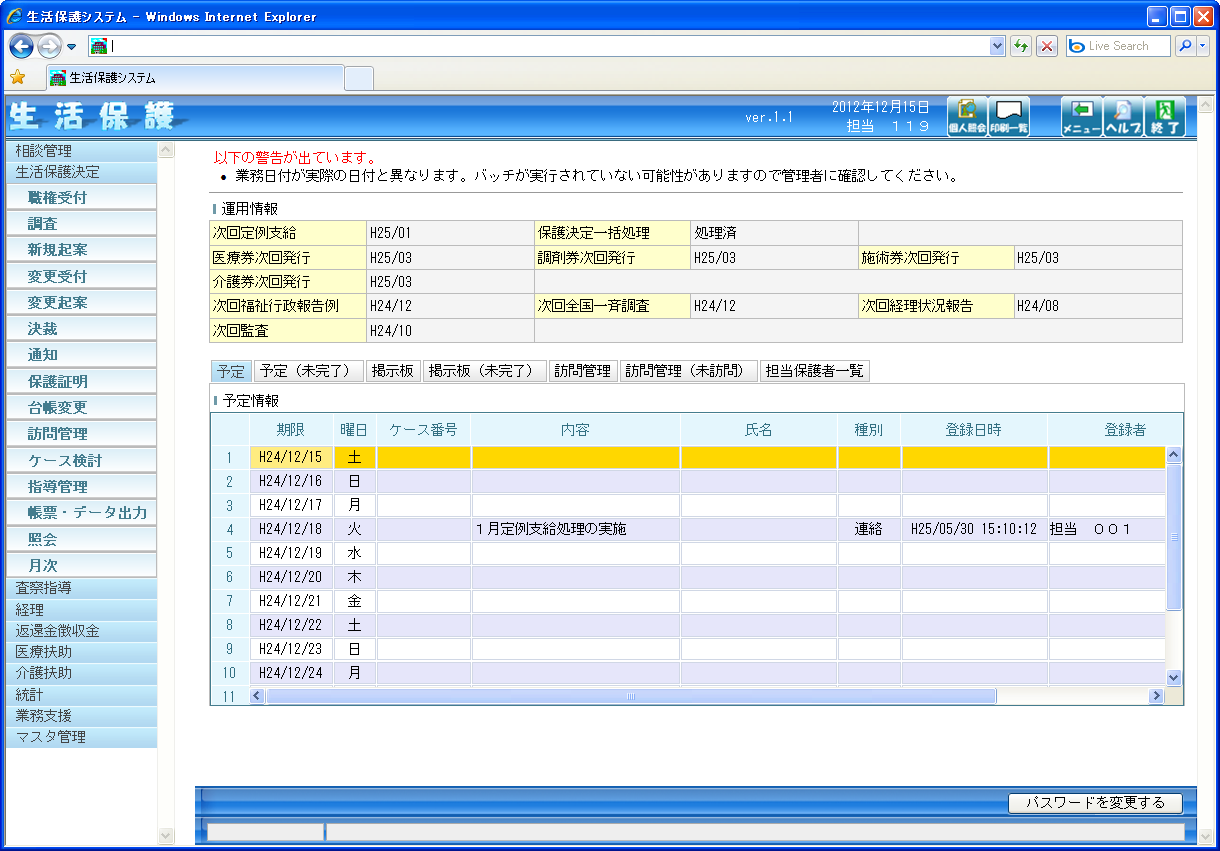The width and height of the screenshot is (1220, 851).
Task: Open 新規起案 from the sidebar
Action: pyautogui.click(x=81, y=250)
